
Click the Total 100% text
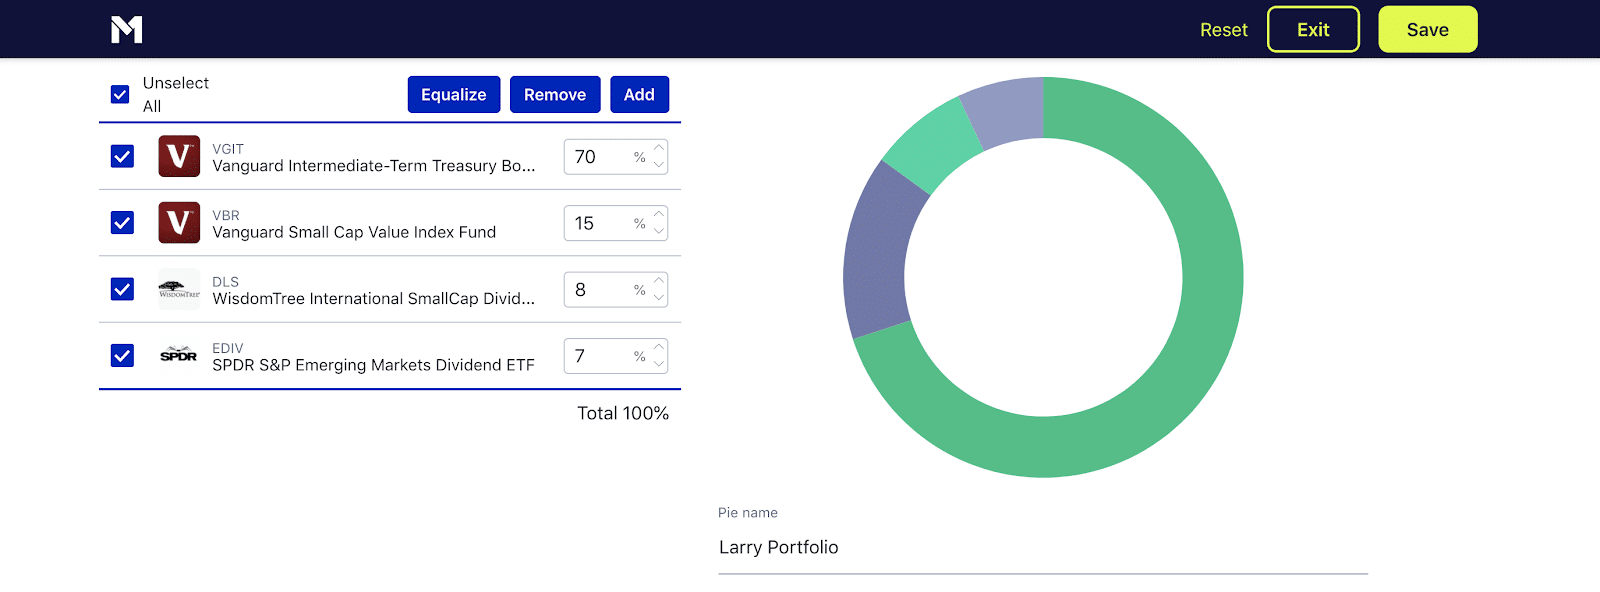623,413
